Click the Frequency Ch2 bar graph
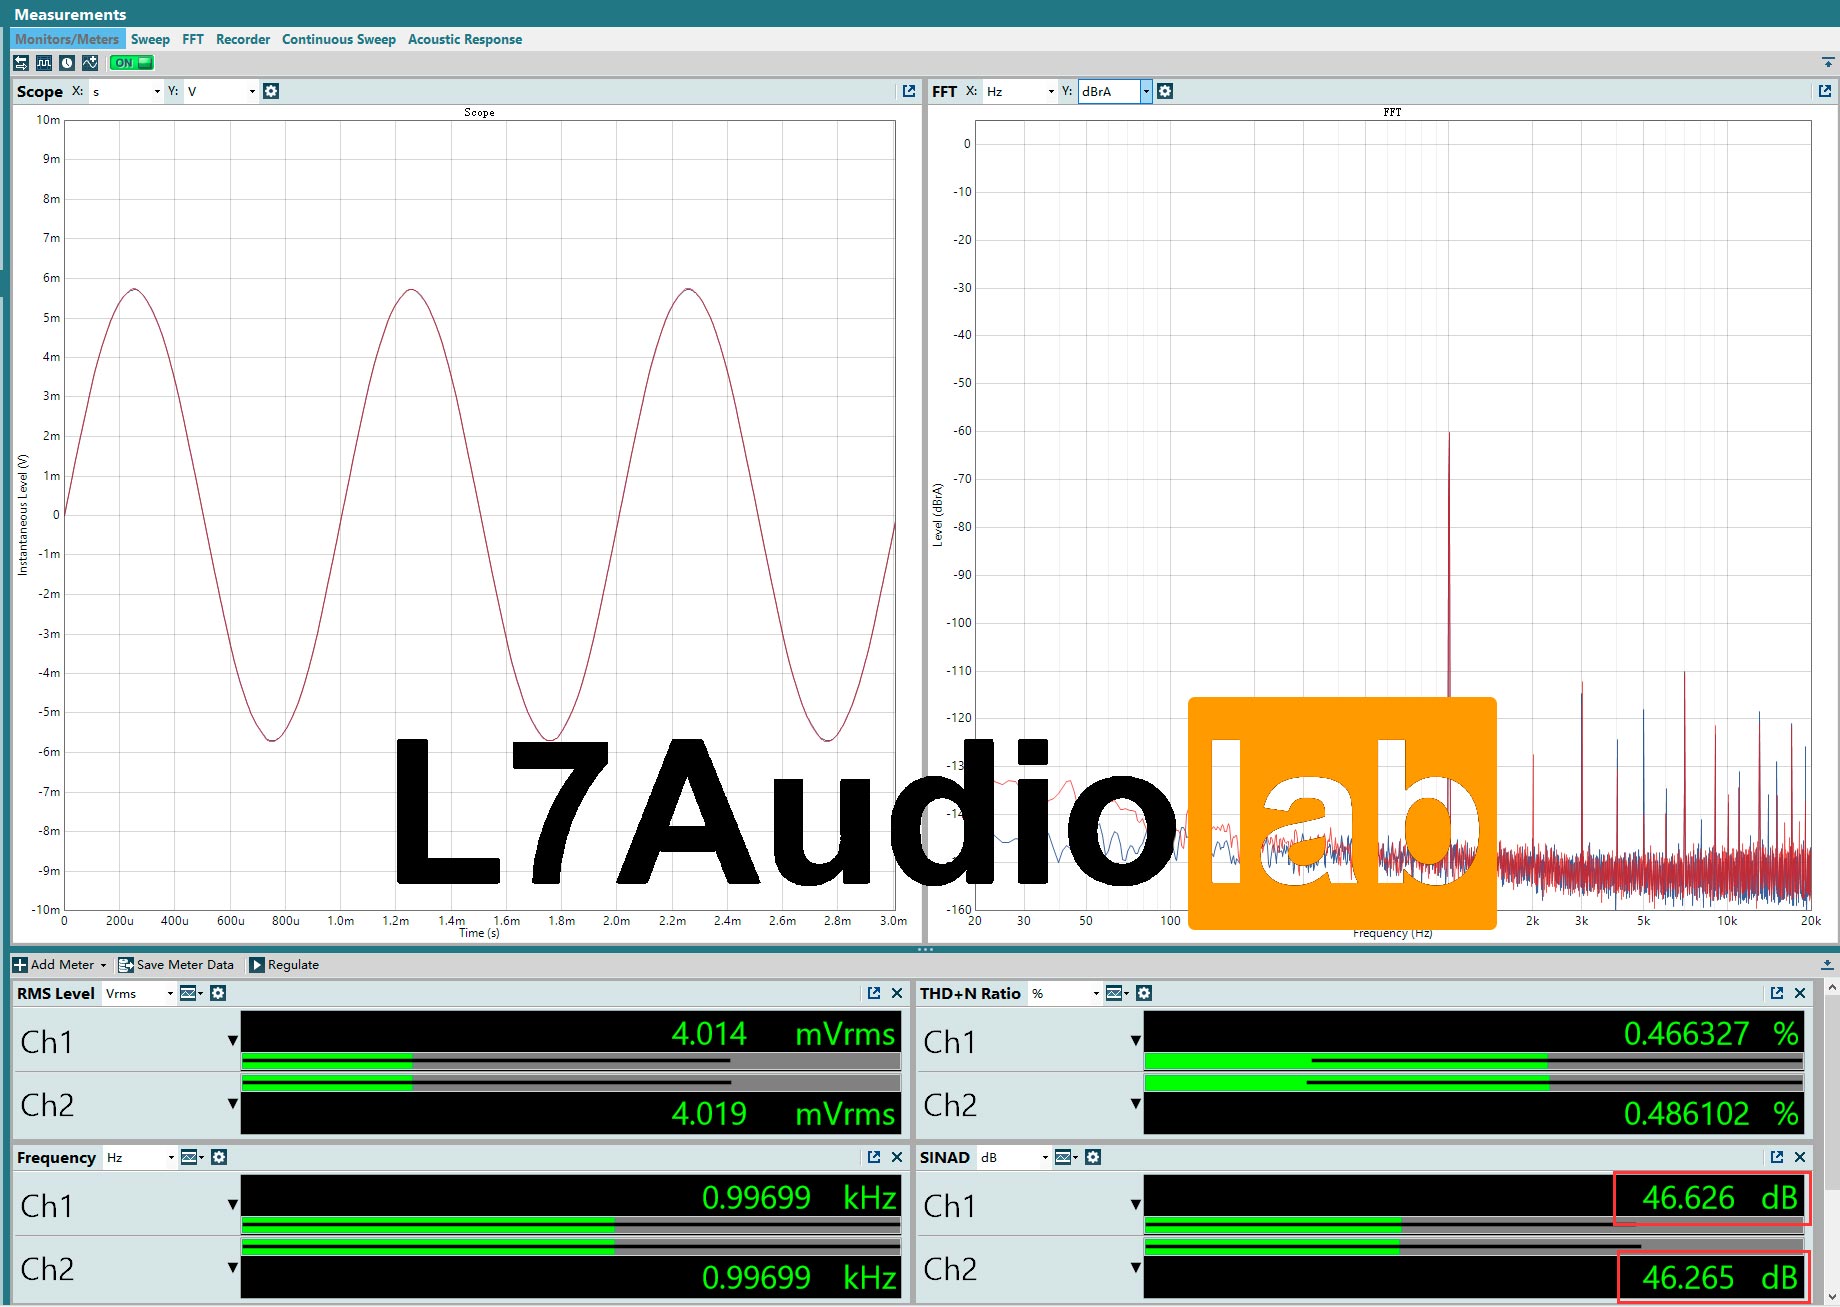 571,1246
